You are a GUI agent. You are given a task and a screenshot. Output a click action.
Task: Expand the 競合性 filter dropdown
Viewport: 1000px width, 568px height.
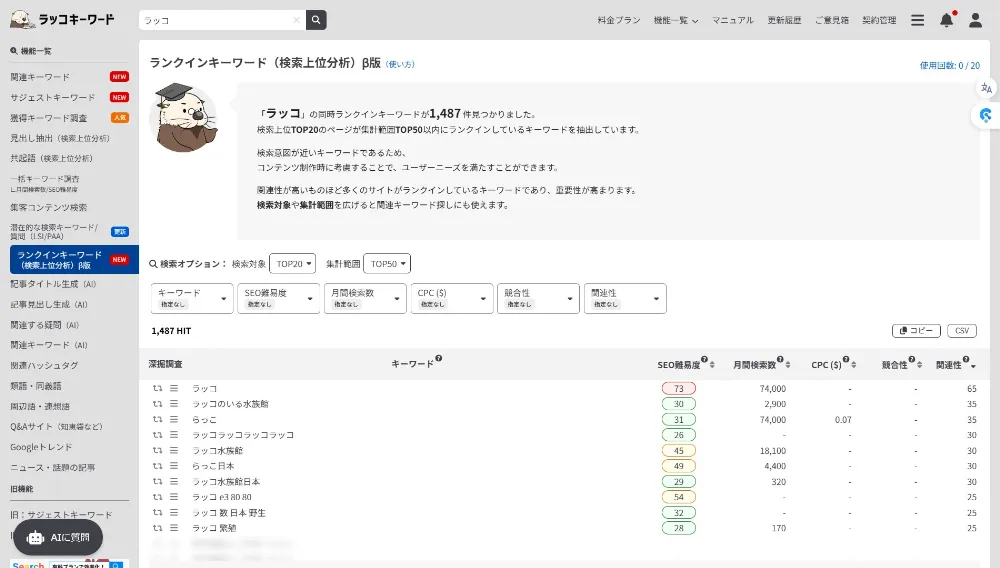(x=538, y=298)
